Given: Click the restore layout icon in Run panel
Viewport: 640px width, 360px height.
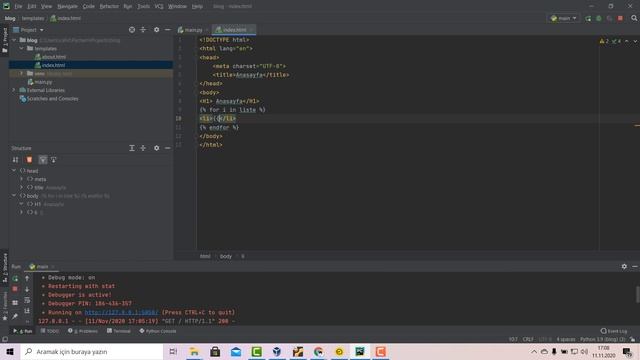Looking at the screenshot, I should (x=15, y=302).
